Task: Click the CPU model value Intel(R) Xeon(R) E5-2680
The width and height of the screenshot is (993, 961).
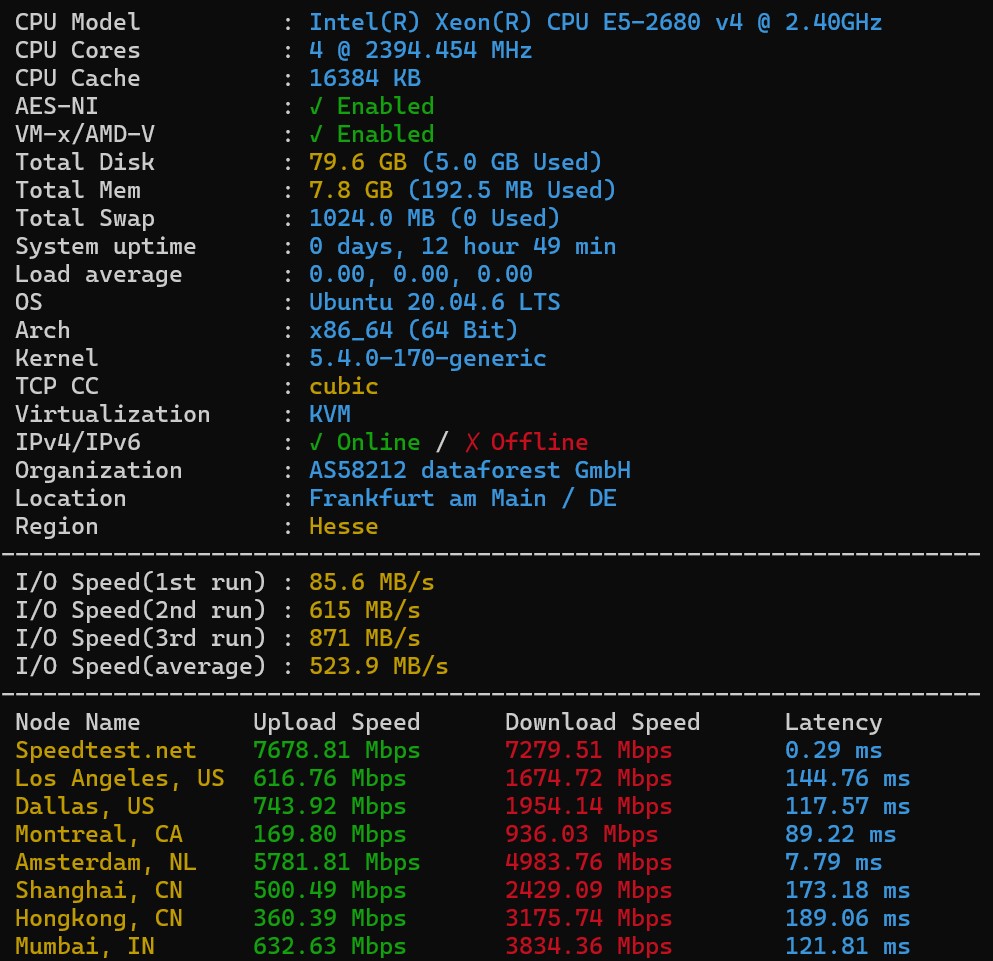Action: coord(595,23)
